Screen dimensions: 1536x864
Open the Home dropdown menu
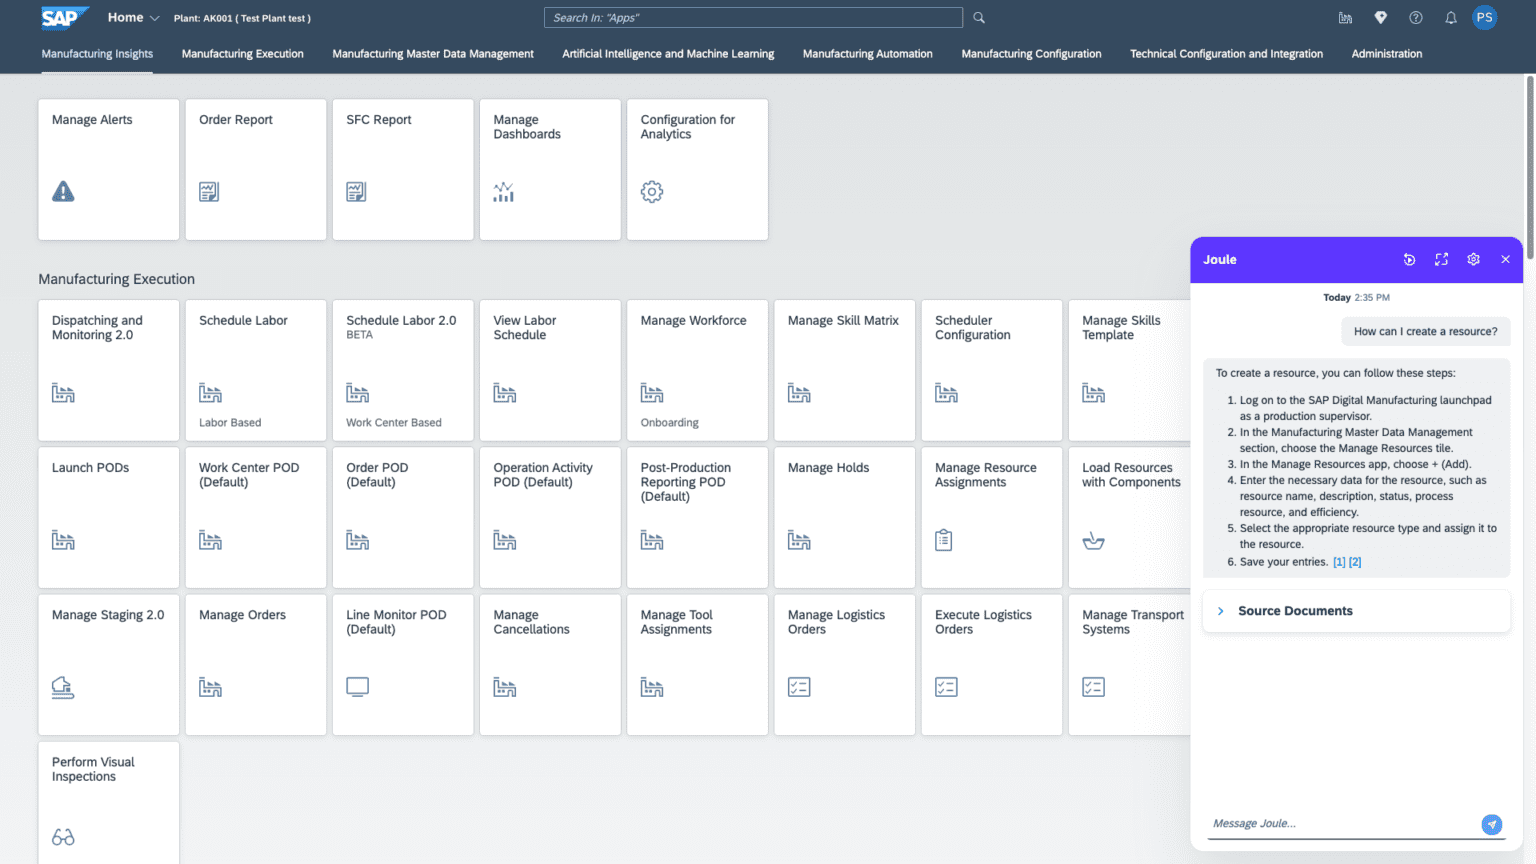point(134,18)
